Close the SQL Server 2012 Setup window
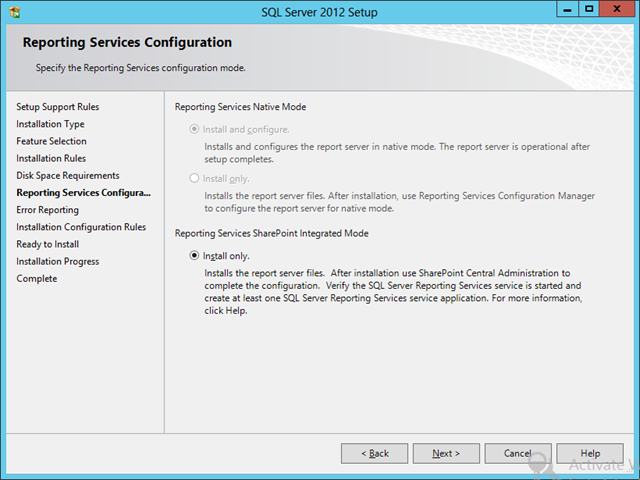The height and width of the screenshot is (480, 640). [x=617, y=9]
